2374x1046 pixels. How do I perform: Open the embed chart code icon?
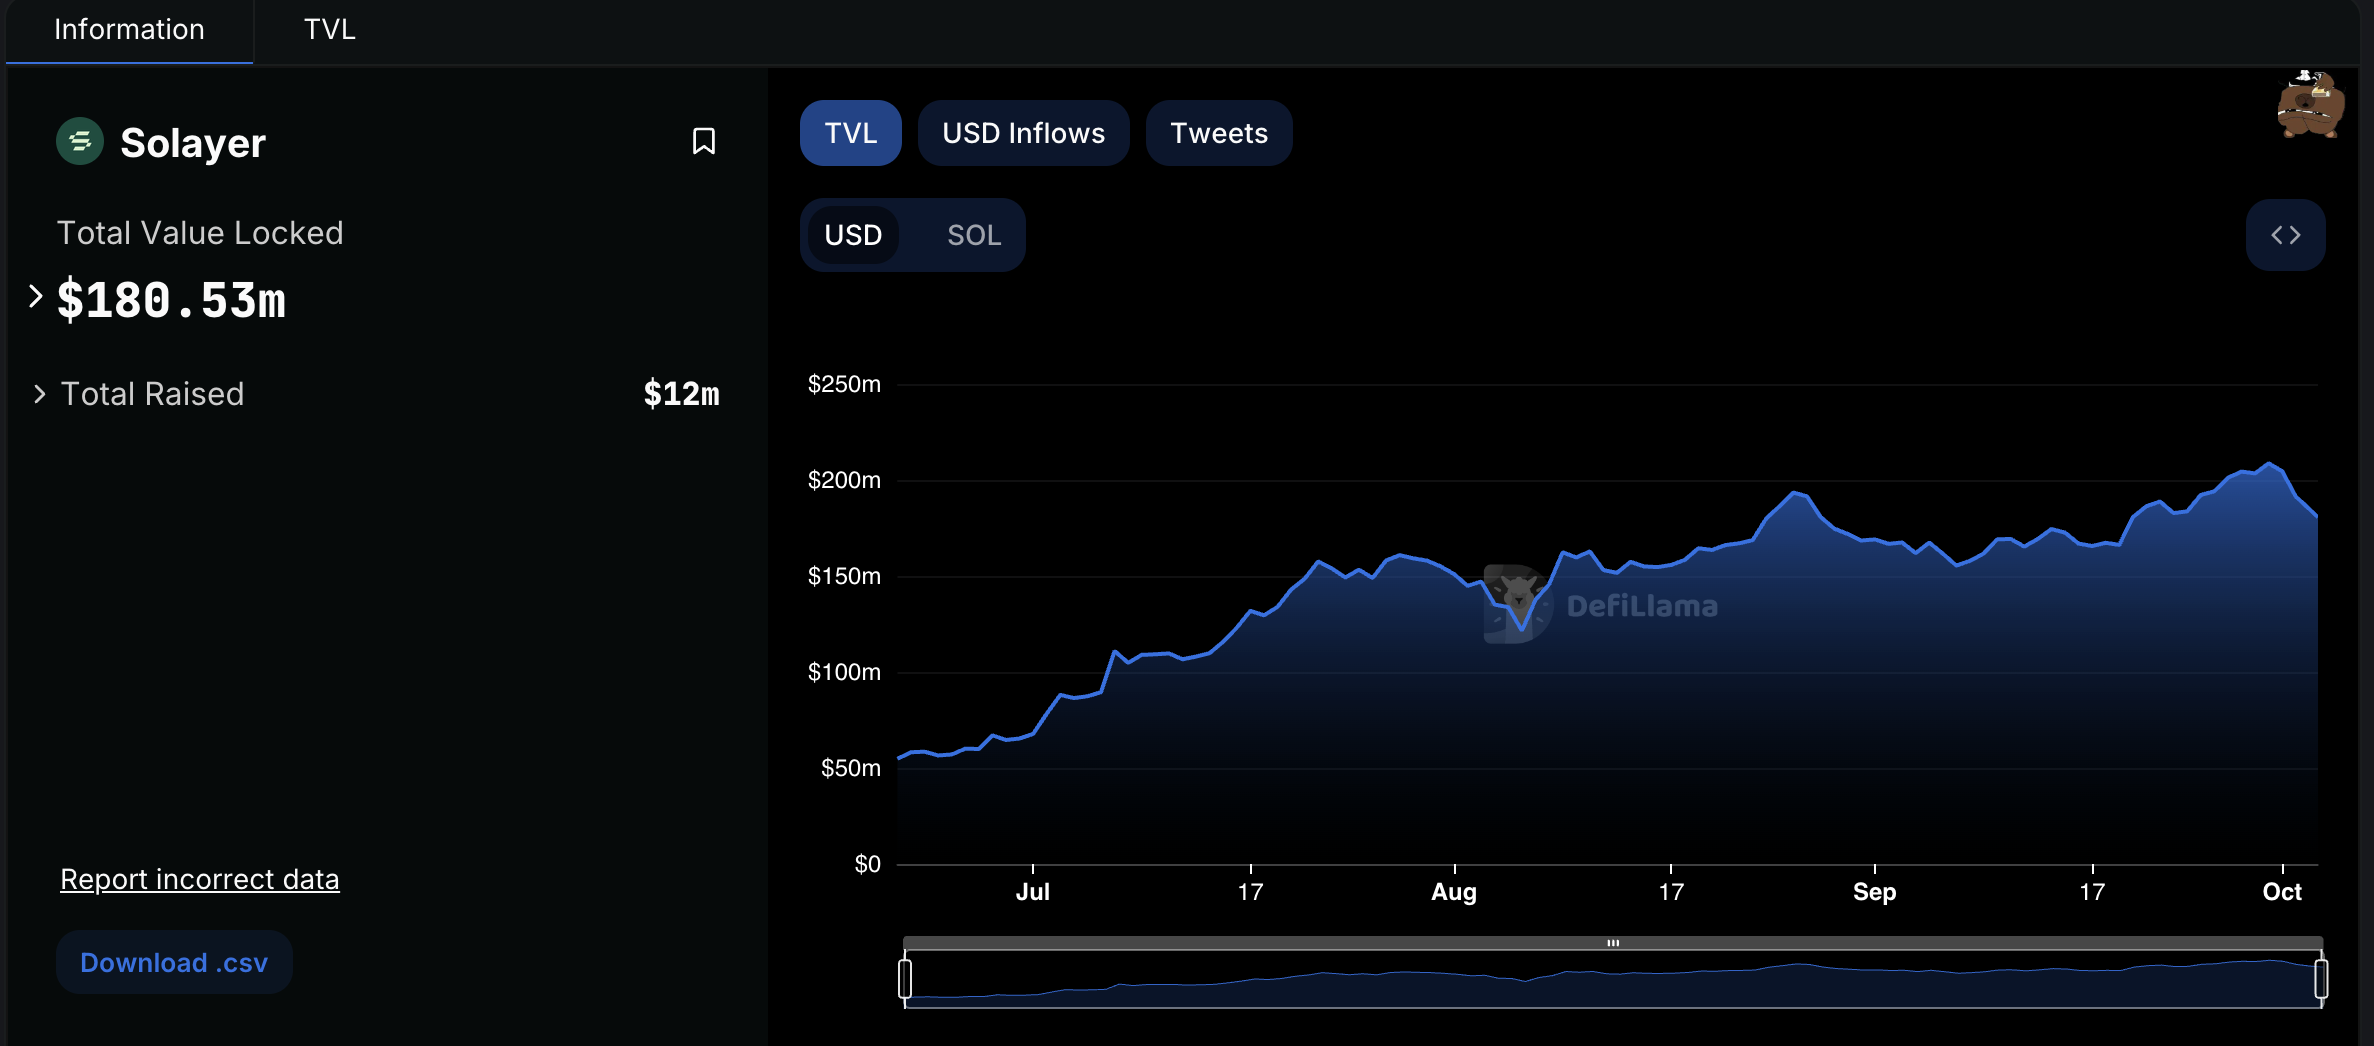click(2285, 235)
